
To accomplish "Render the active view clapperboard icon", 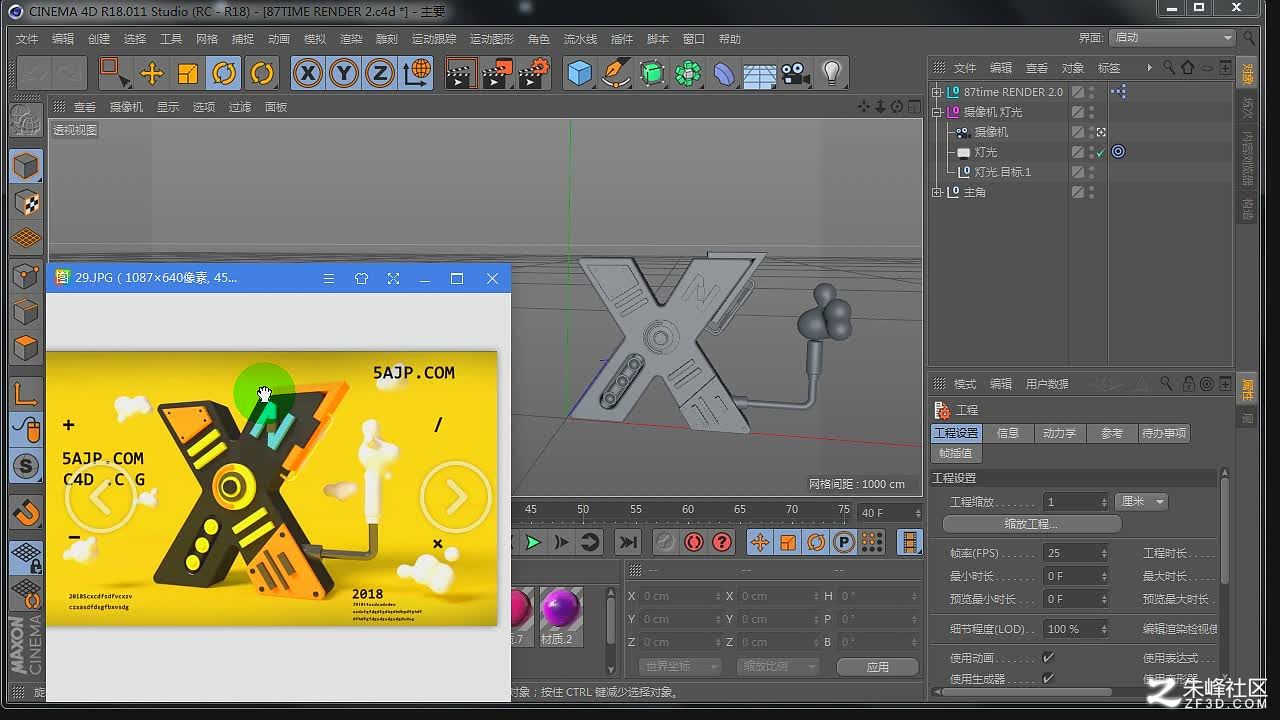I will click(460, 73).
